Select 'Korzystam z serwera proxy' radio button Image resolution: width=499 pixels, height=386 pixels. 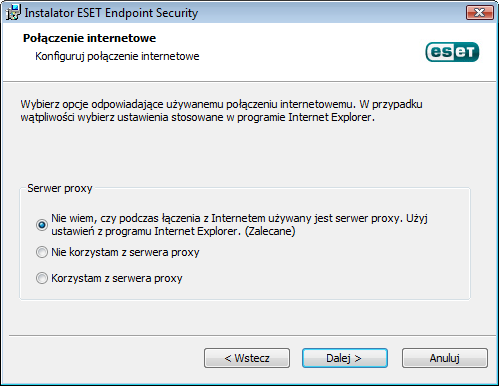click(42, 278)
